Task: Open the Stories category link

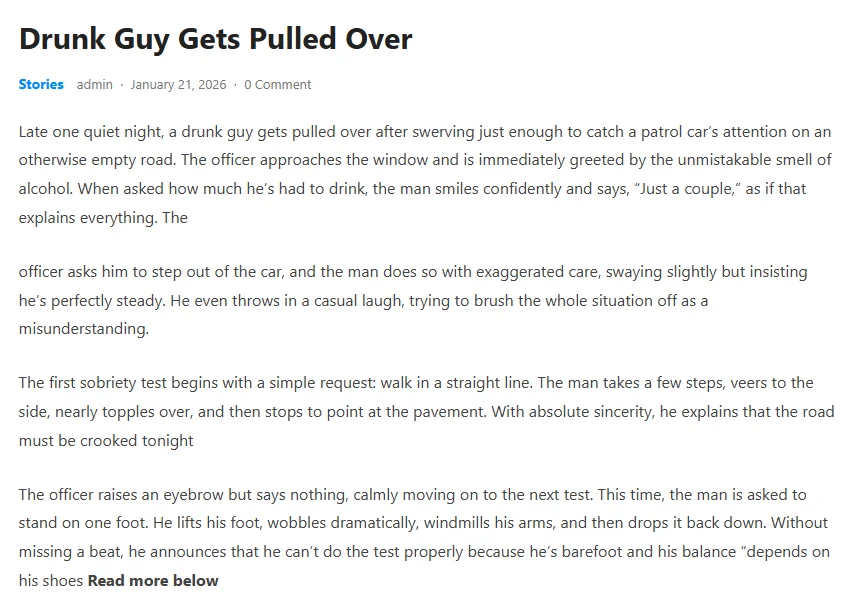Action: click(x=41, y=85)
